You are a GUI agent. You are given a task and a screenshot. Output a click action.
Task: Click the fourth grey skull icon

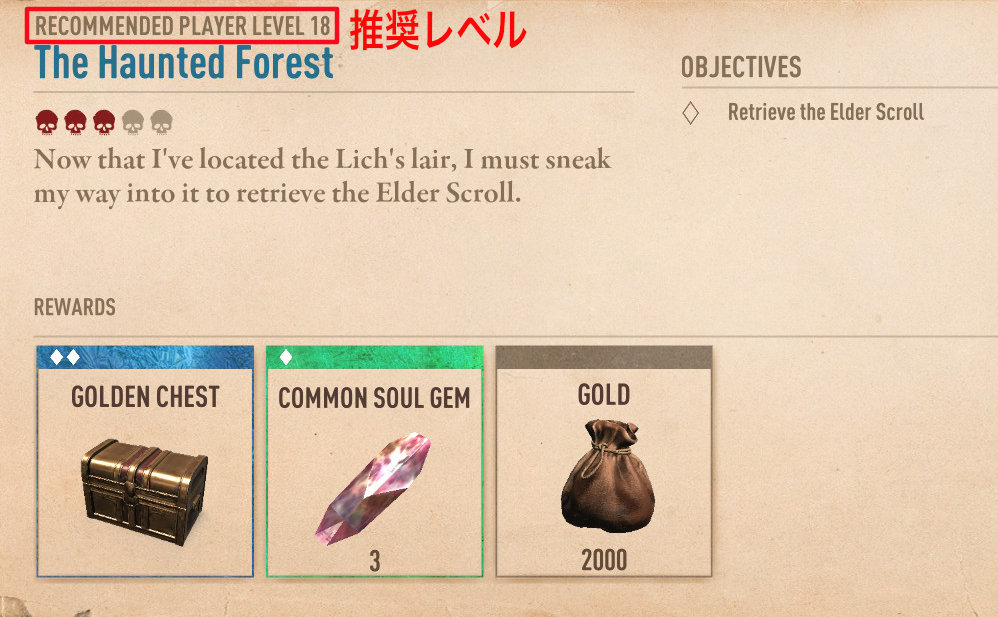point(133,122)
